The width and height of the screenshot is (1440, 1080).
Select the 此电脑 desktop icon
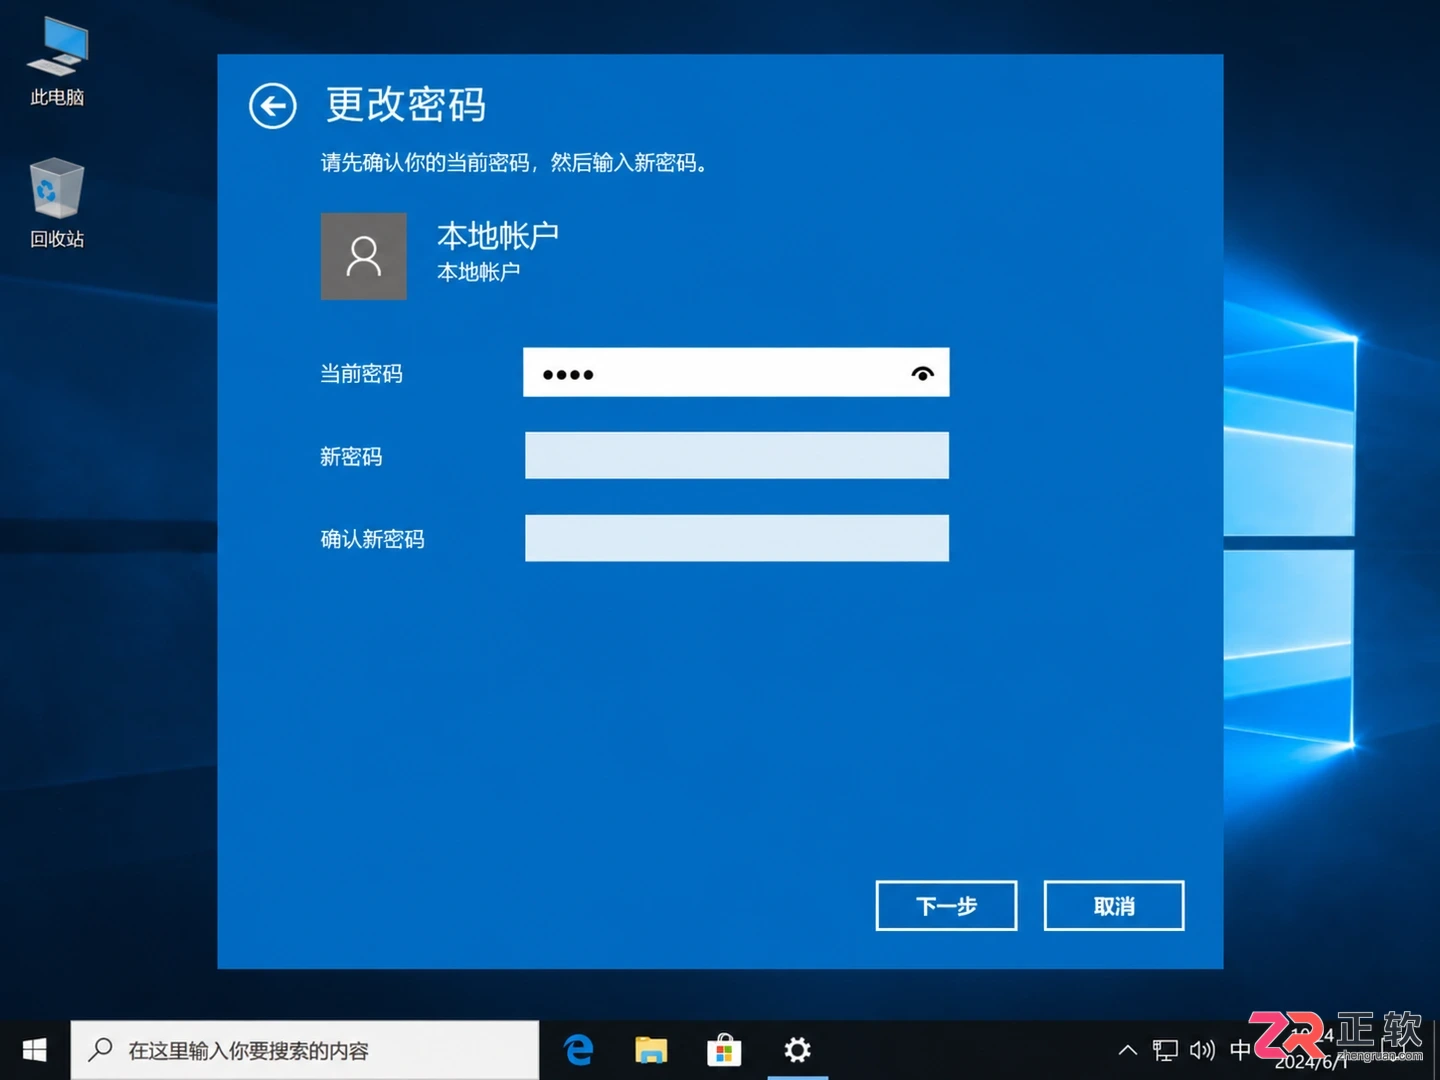click(x=57, y=62)
